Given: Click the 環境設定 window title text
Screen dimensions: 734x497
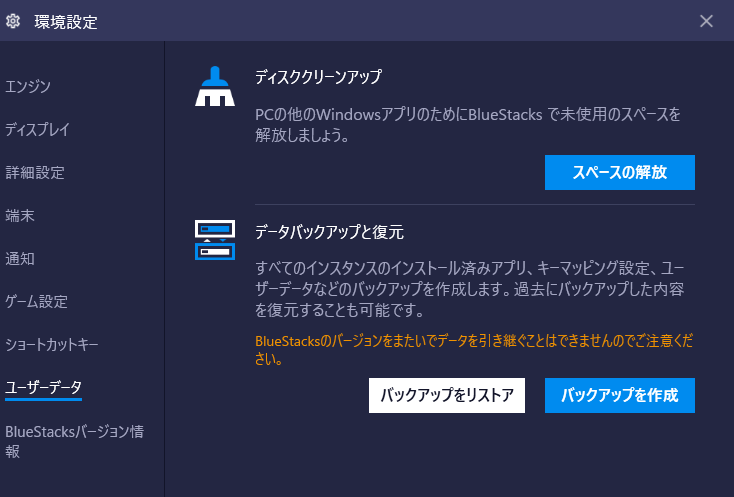Looking at the screenshot, I should point(66,22).
